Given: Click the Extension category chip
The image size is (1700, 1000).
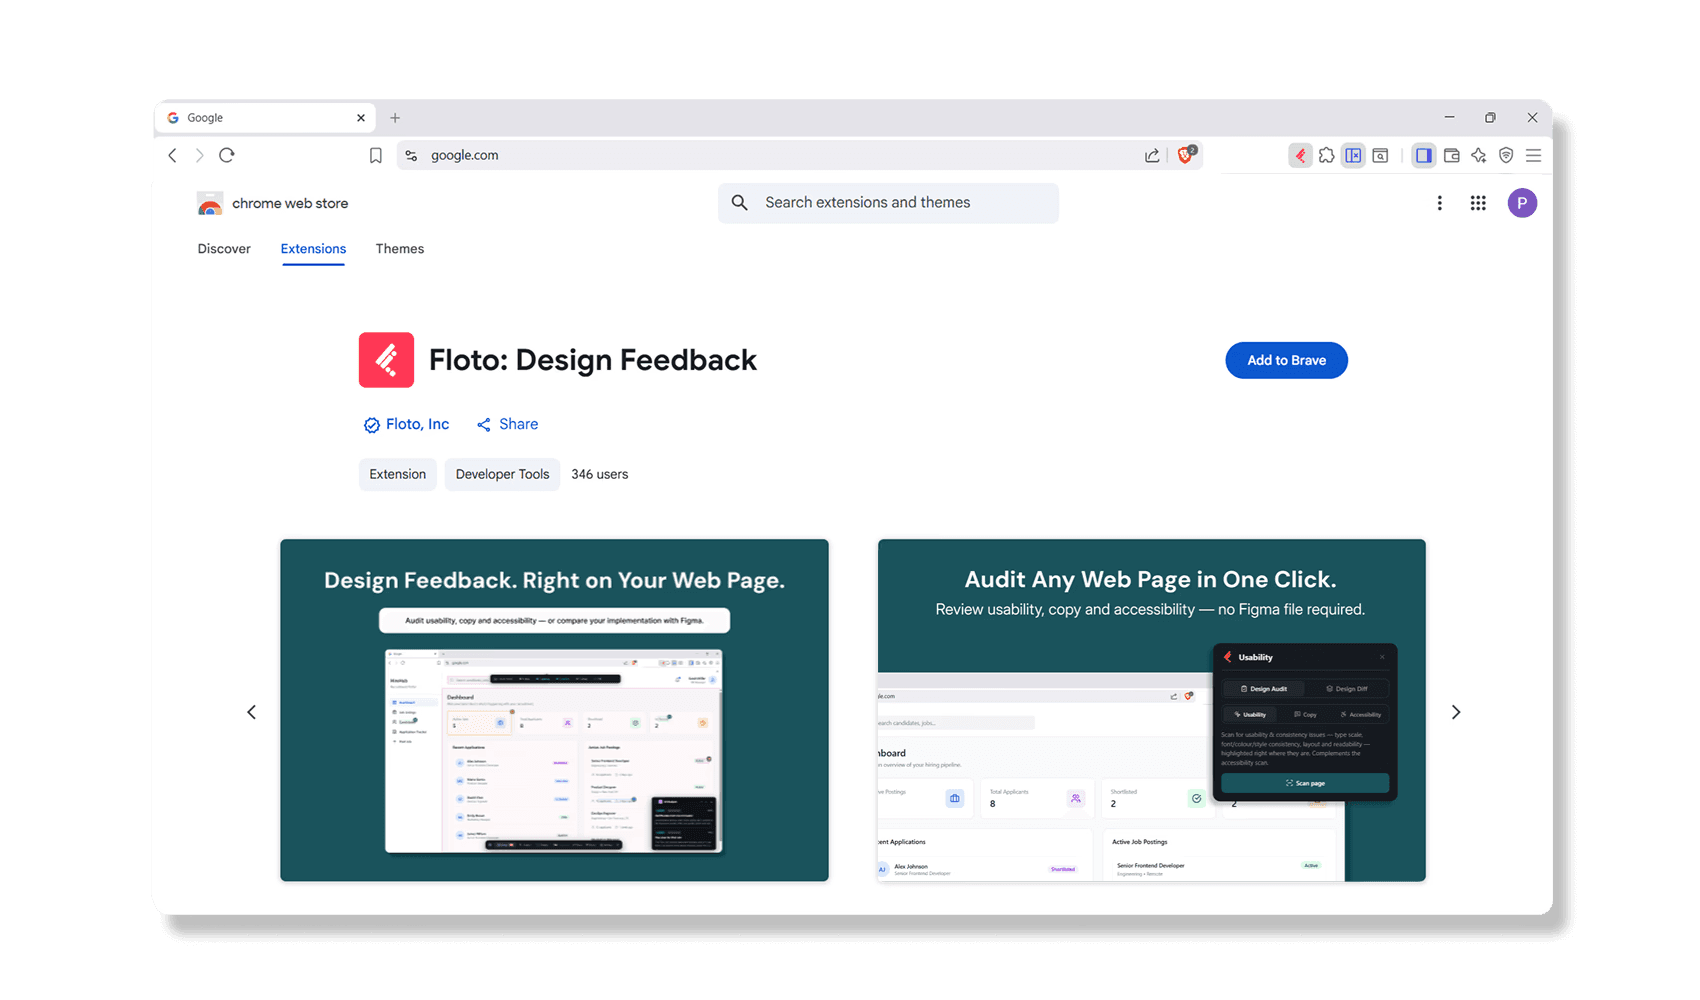Looking at the screenshot, I should coord(398,474).
